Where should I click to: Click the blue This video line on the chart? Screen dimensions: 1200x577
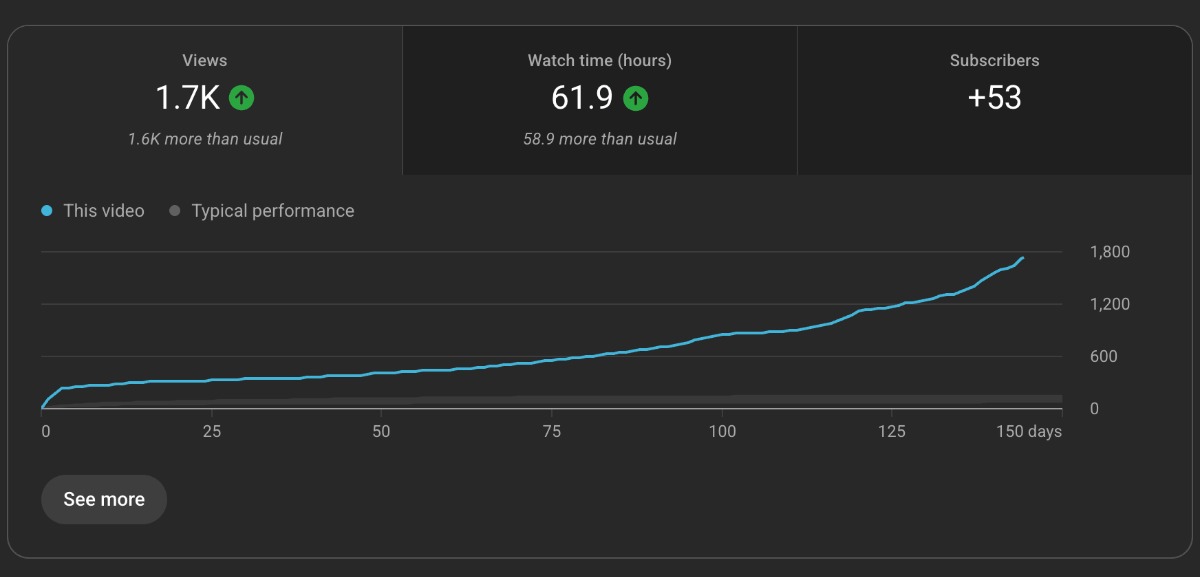coord(551,361)
